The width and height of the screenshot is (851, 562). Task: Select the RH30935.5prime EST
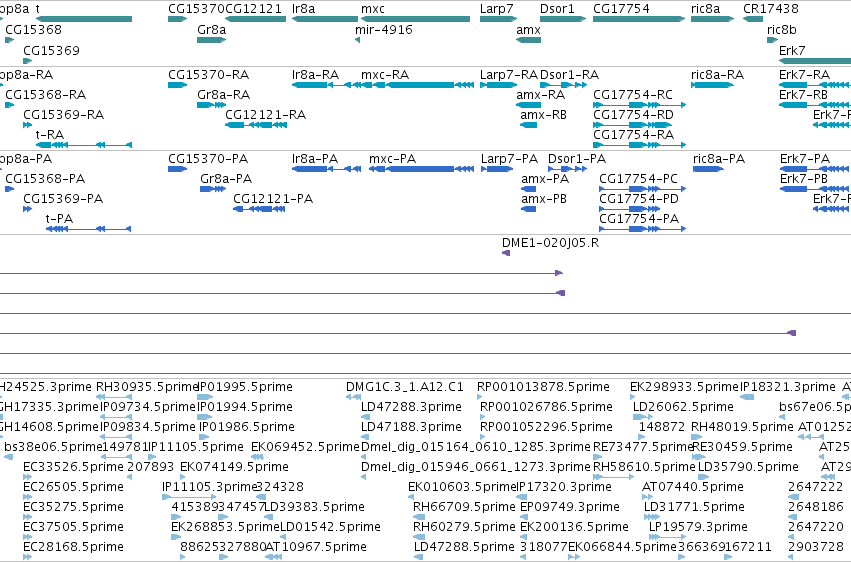pos(115,397)
